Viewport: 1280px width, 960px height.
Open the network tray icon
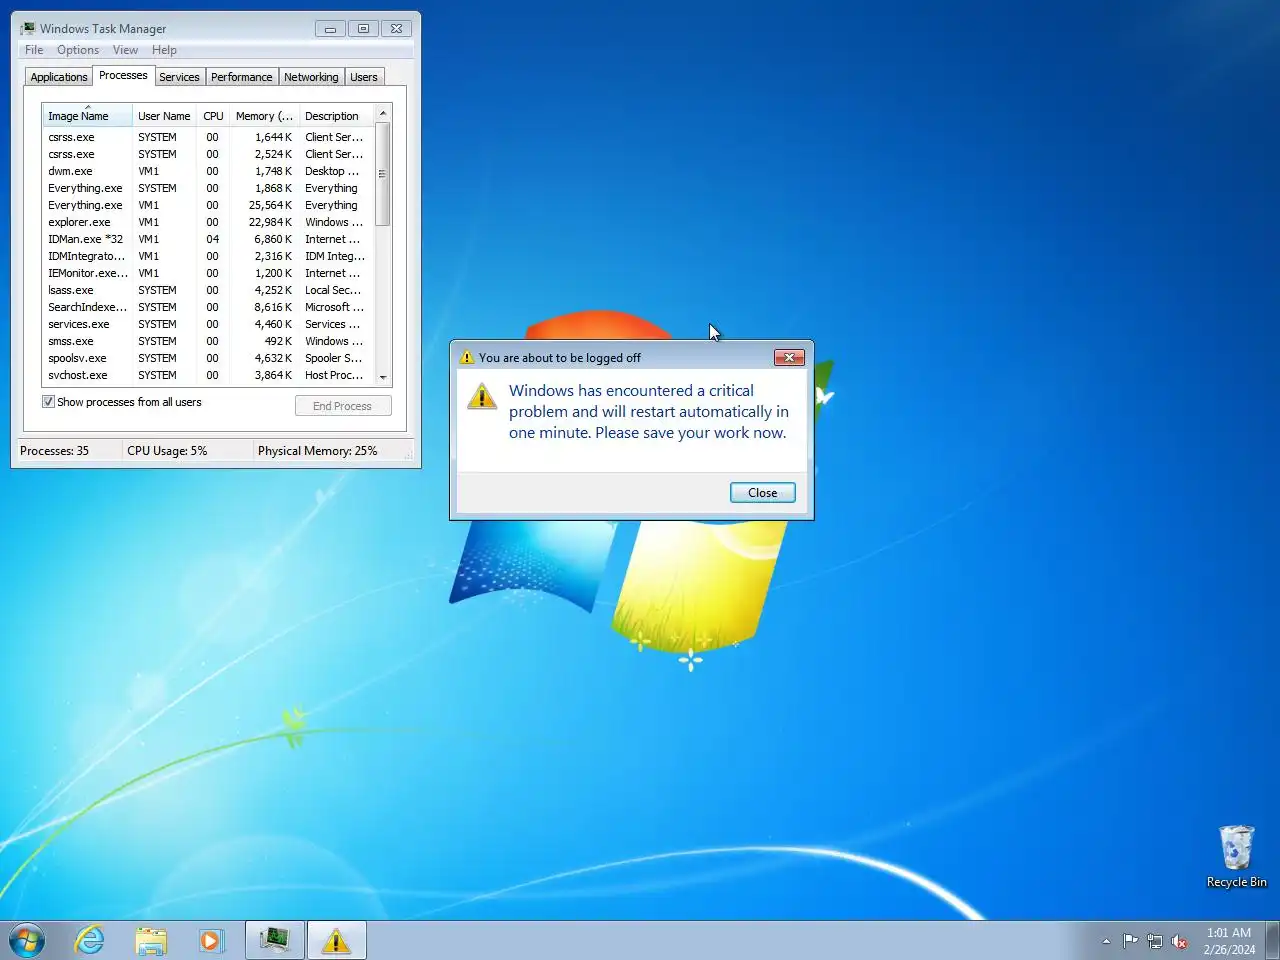(x=1155, y=941)
